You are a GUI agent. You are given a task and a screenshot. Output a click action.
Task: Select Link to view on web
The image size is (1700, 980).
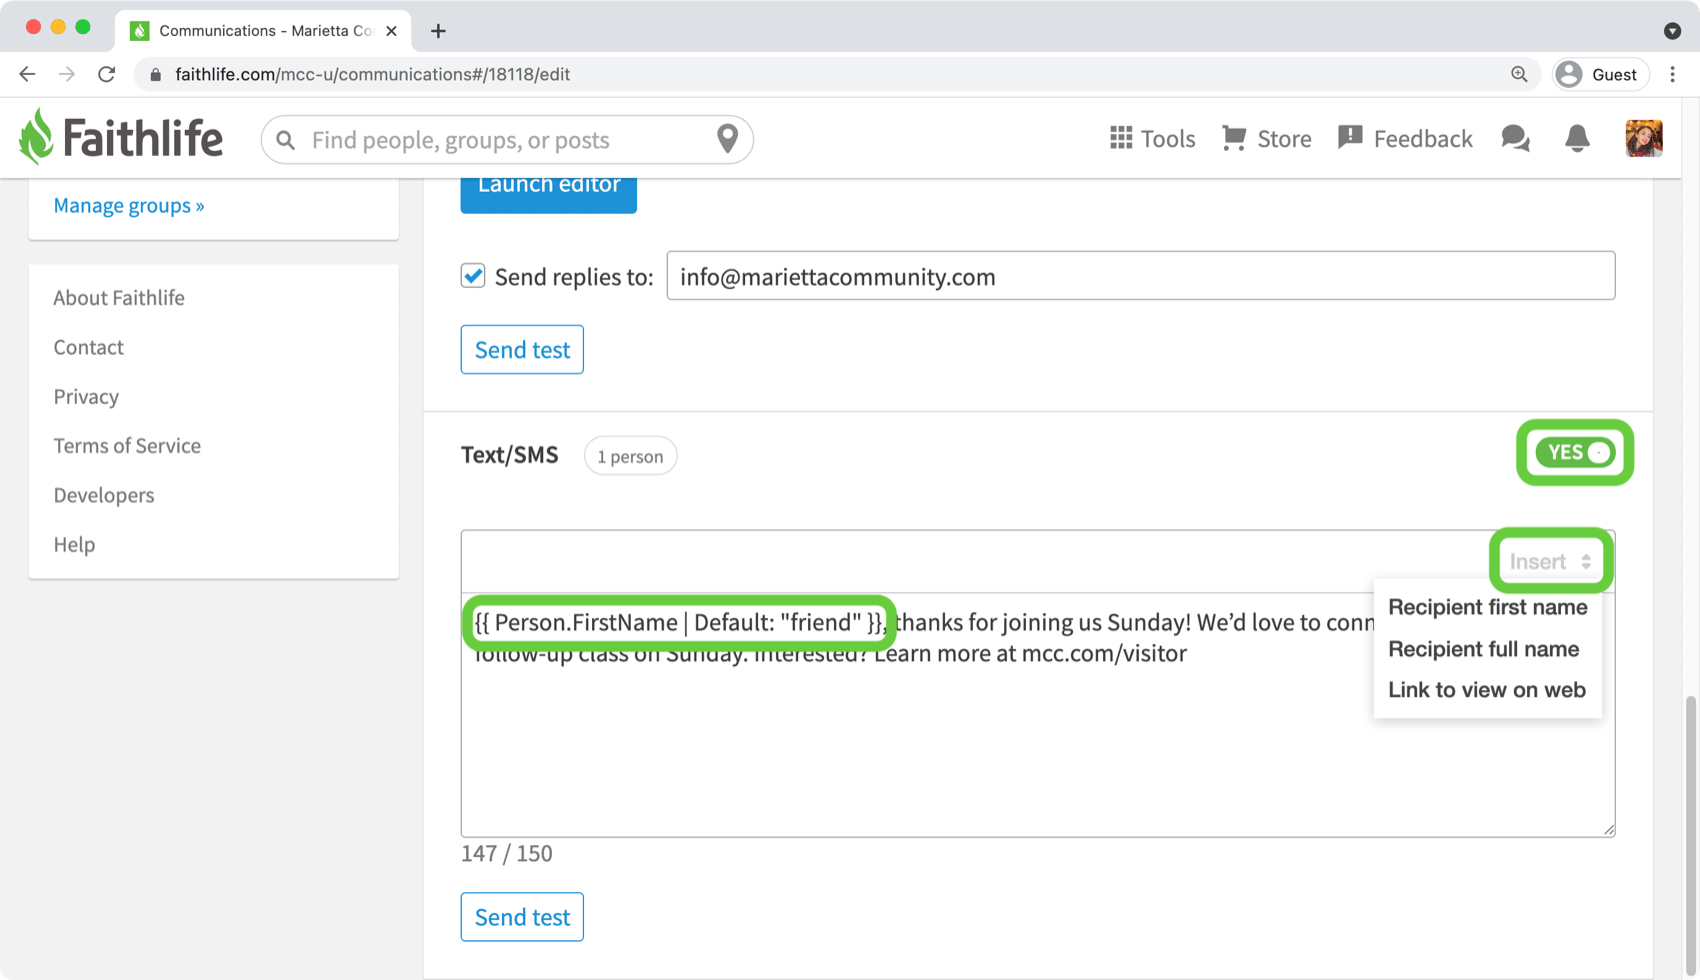tap(1486, 690)
